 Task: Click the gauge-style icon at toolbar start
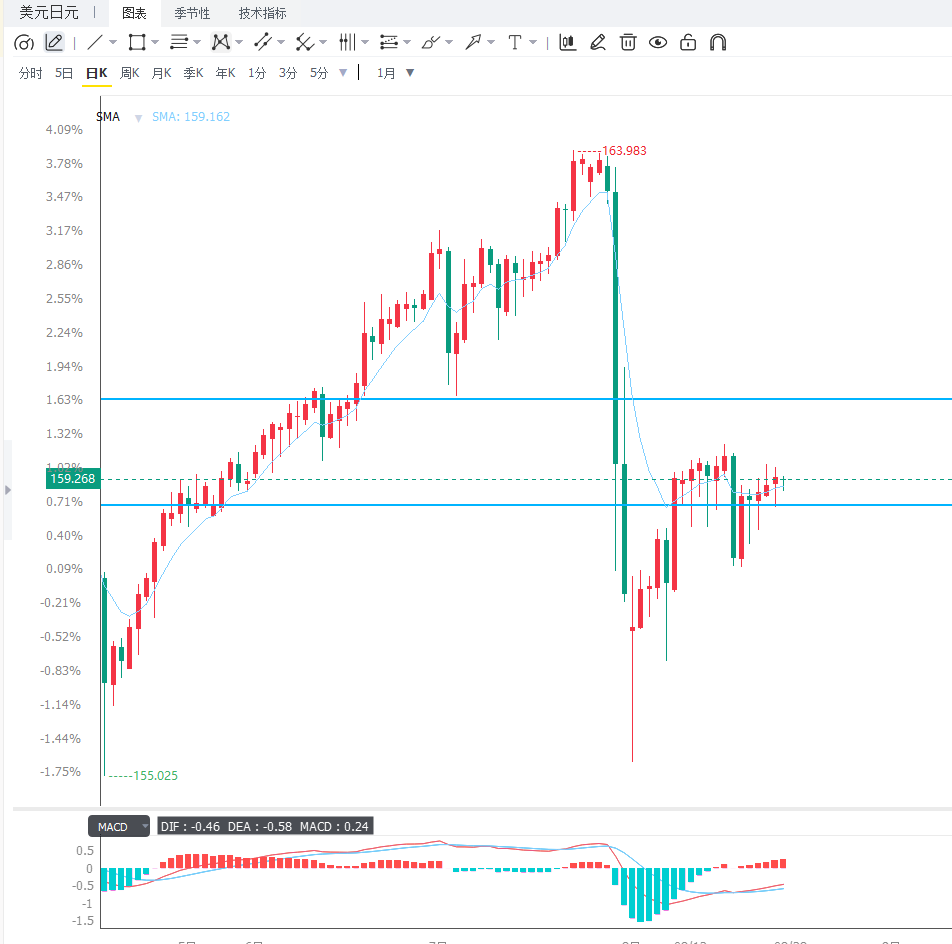pyautogui.click(x=24, y=42)
